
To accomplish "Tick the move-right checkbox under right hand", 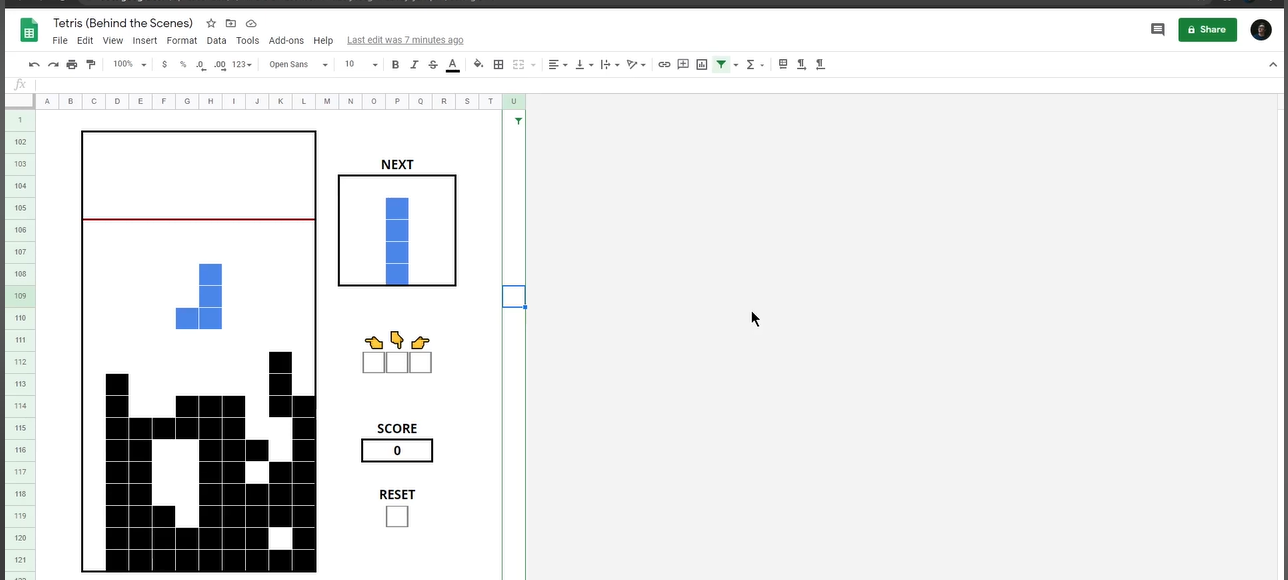I will pos(420,362).
